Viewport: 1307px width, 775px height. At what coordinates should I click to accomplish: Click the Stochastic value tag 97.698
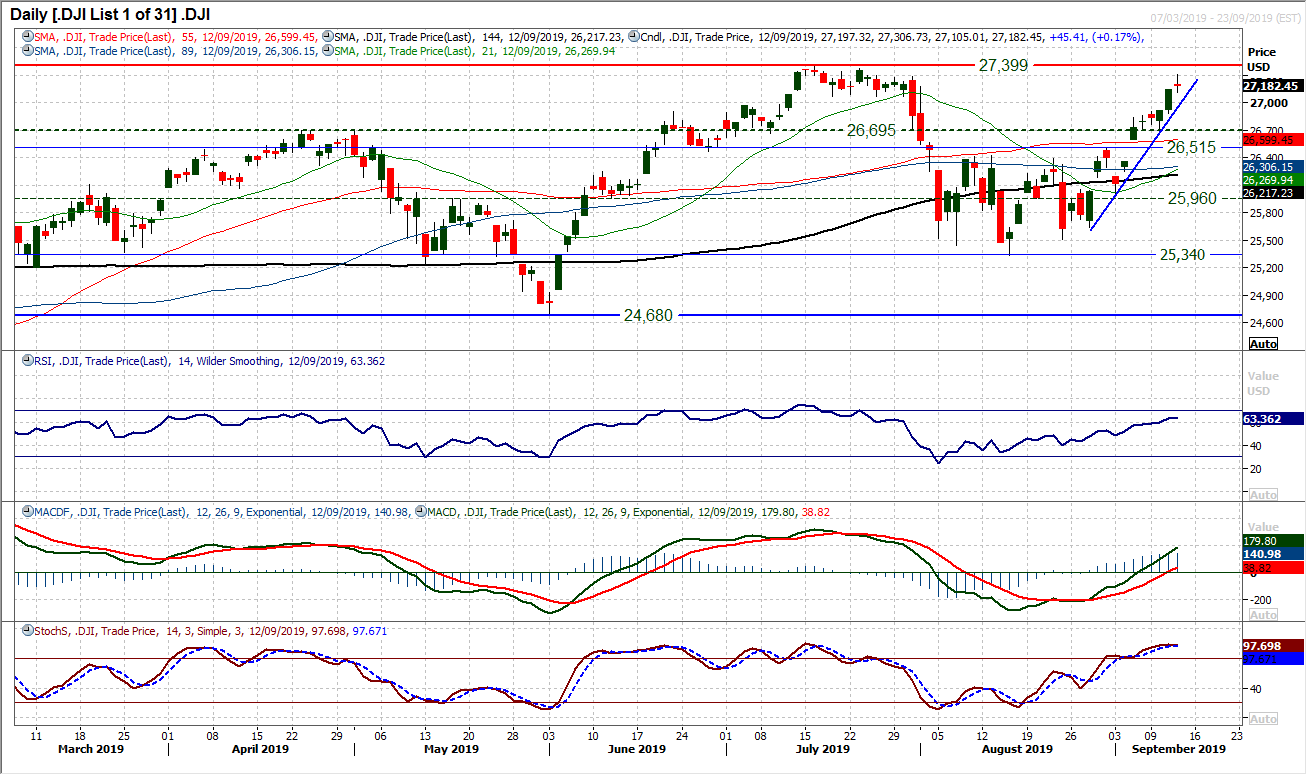coord(1272,645)
